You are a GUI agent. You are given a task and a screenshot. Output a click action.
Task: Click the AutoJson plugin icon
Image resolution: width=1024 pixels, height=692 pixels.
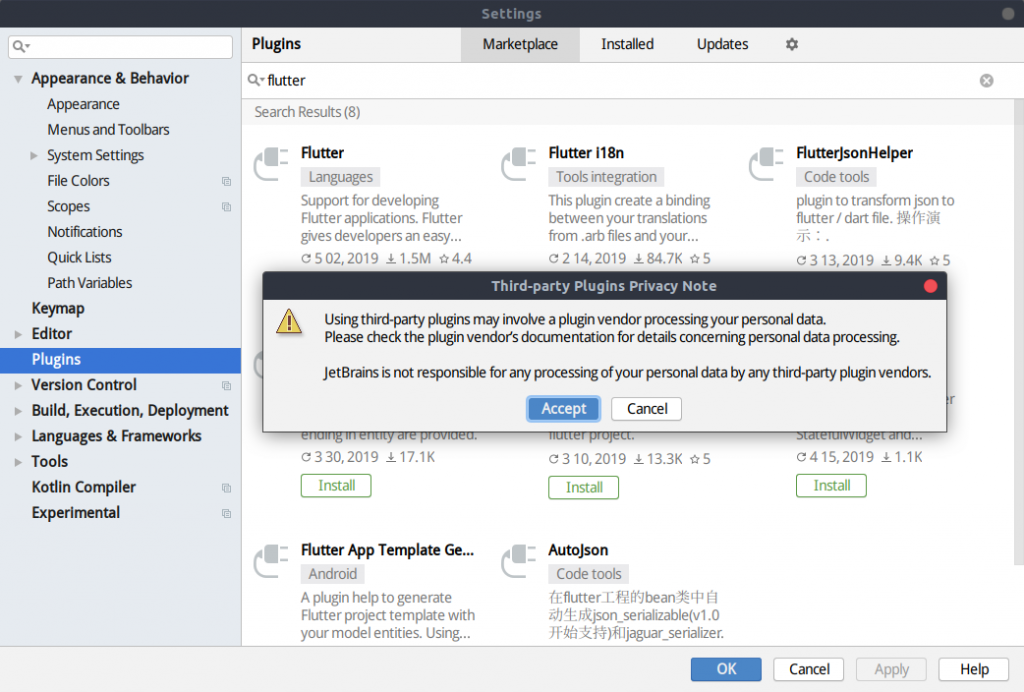[519, 562]
